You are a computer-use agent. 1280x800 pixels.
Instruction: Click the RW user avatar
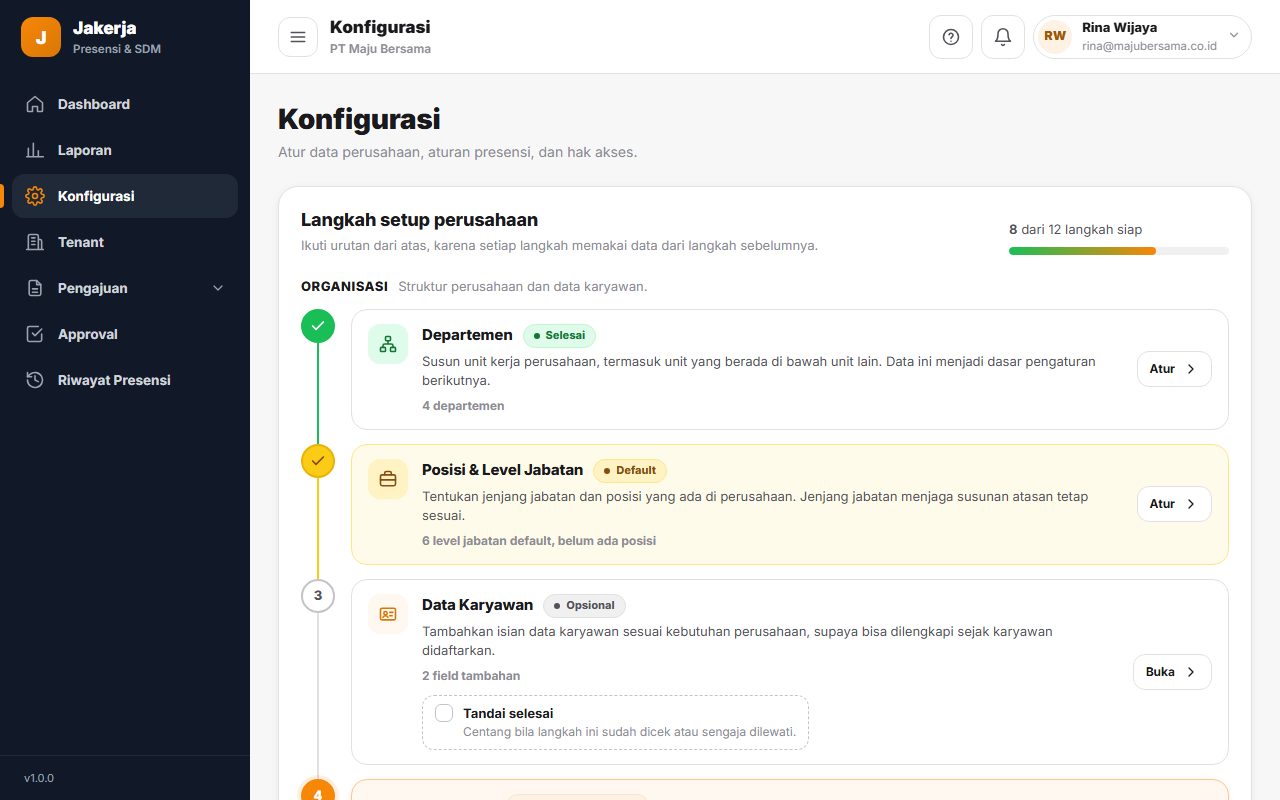(1055, 36)
